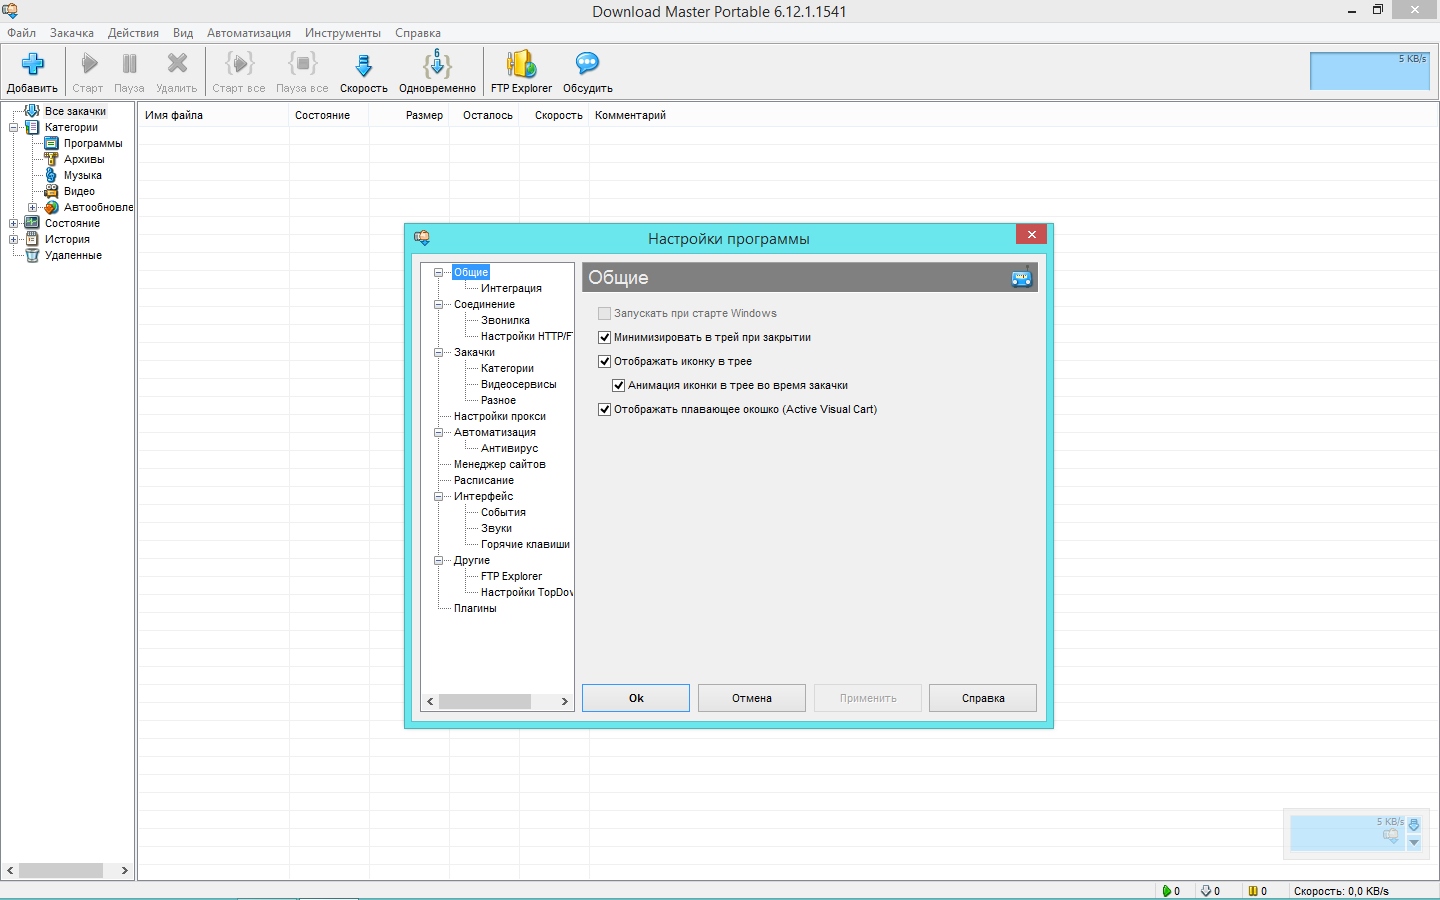
Task: Open the Скорость speed icon
Action: [x=364, y=65]
